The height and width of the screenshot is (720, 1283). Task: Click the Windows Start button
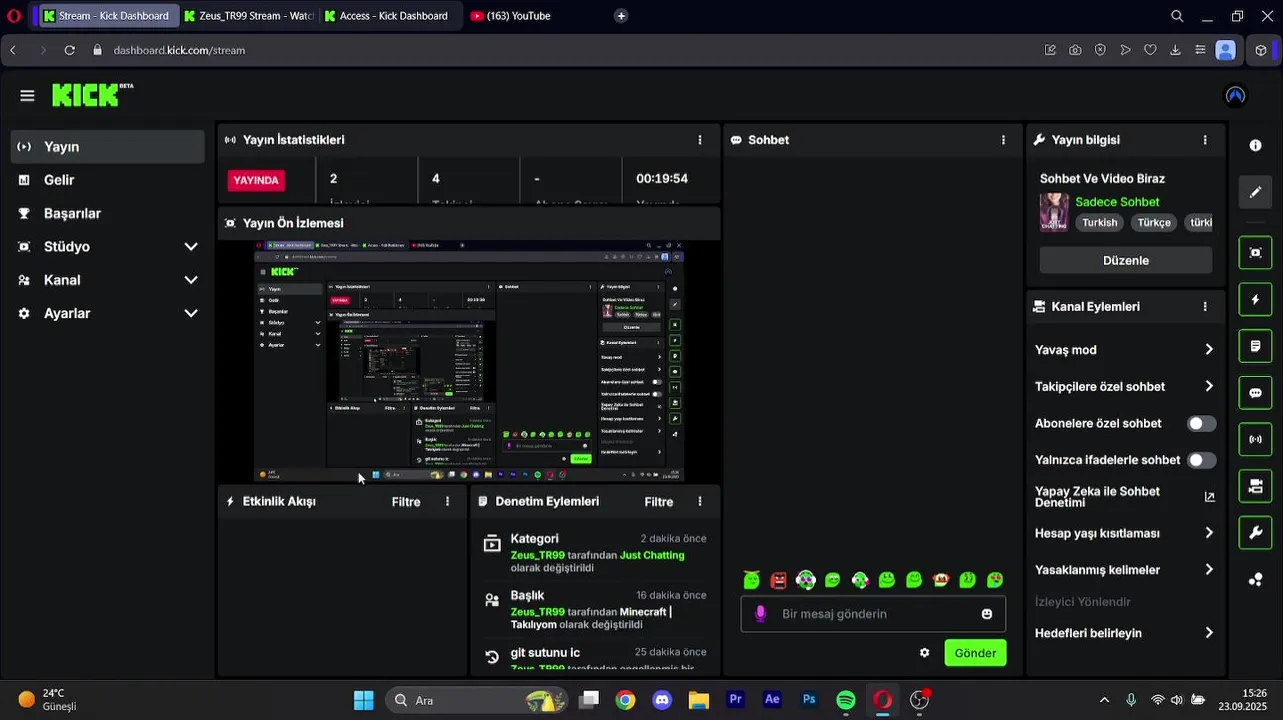[363, 700]
